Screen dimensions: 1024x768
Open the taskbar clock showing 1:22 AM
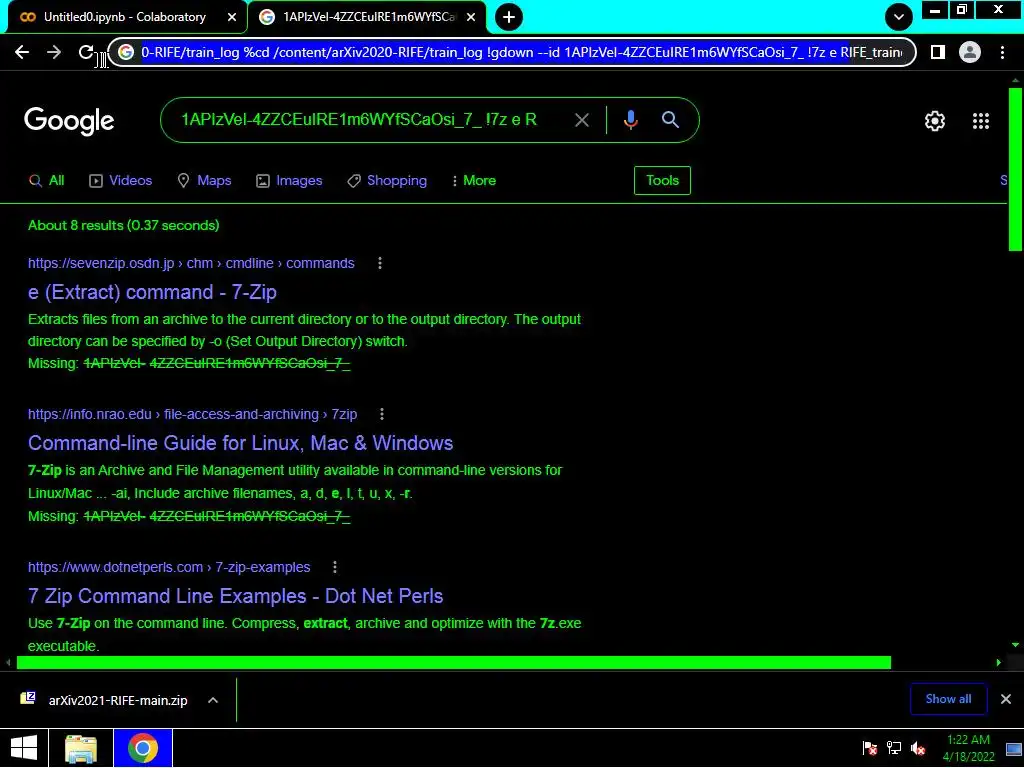(x=968, y=748)
